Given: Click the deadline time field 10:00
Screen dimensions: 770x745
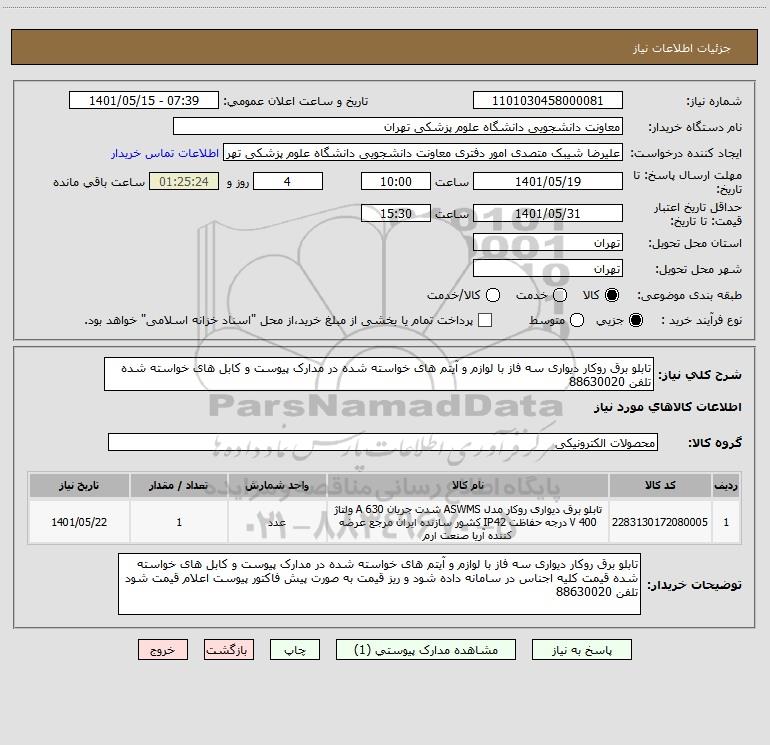Looking at the screenshot, I should point(396,181).
